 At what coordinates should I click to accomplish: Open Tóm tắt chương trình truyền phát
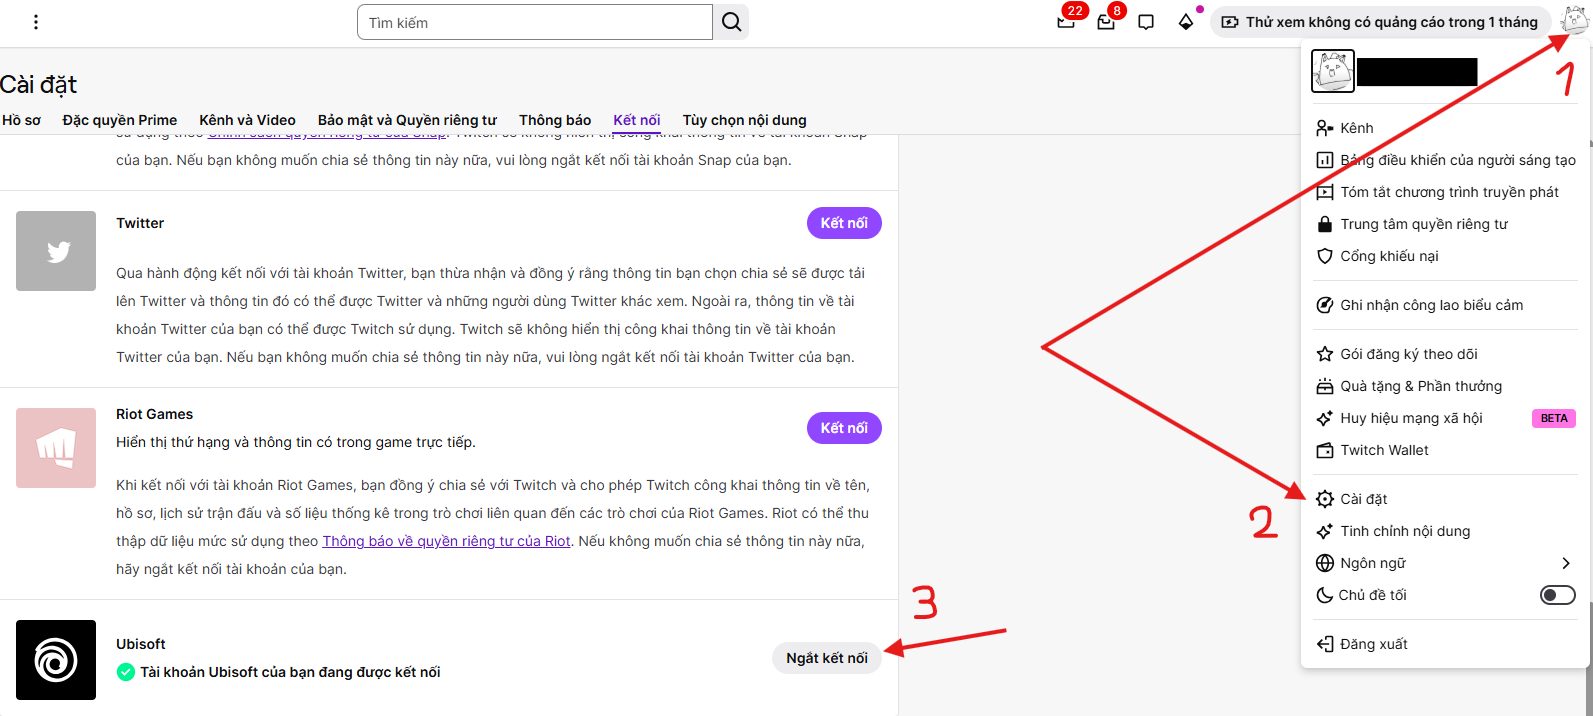[x=1445, y=192]
